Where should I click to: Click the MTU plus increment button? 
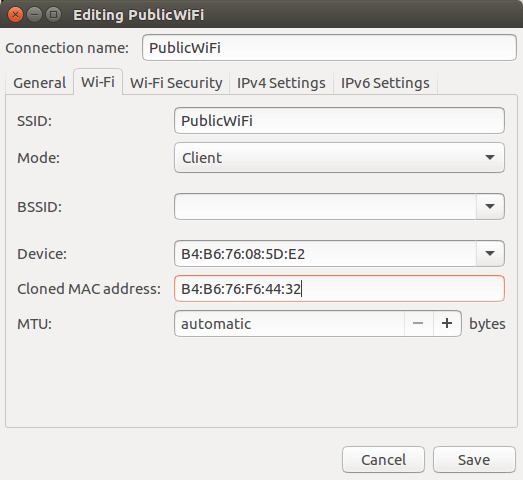pyautogui.click(x=447, y=323)
